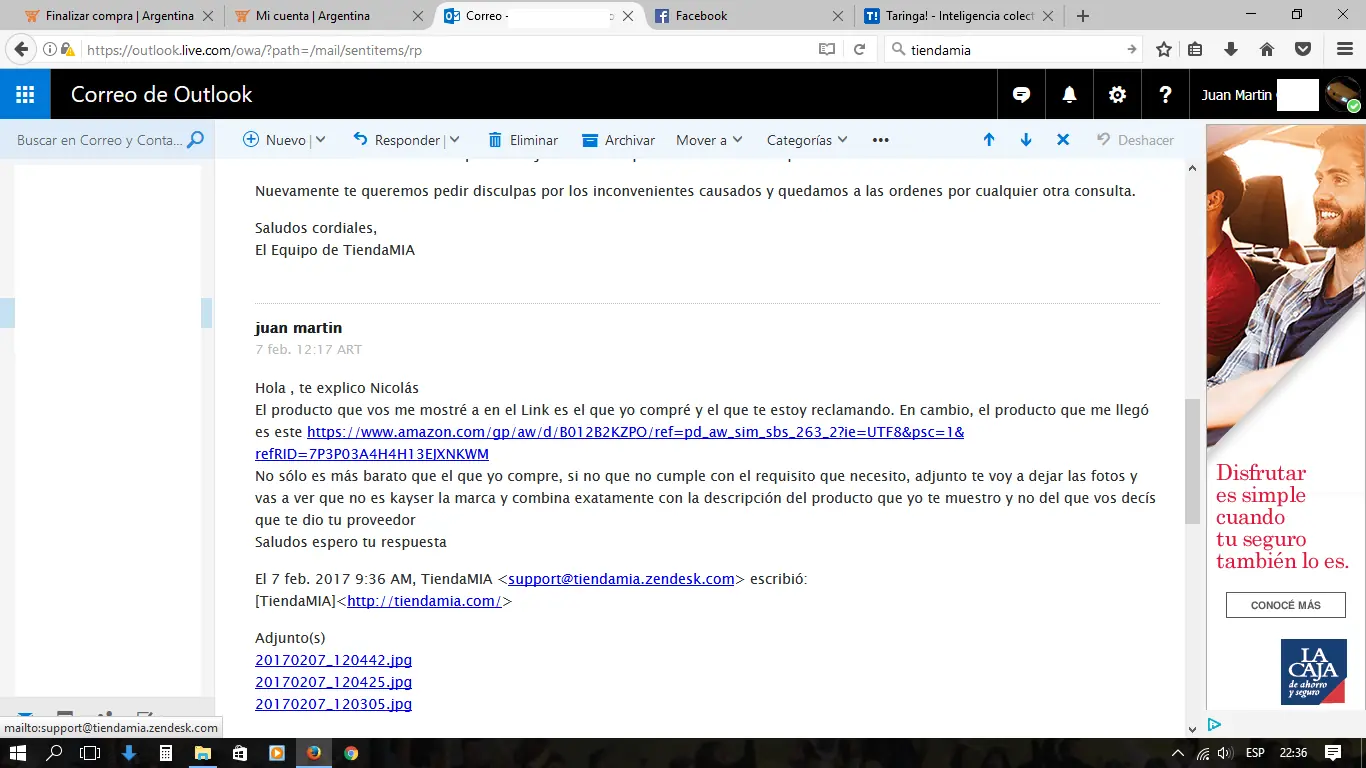Click the scrollbar down arrow
Viewport: 1366px width, 768px height.
(1191, 729)
